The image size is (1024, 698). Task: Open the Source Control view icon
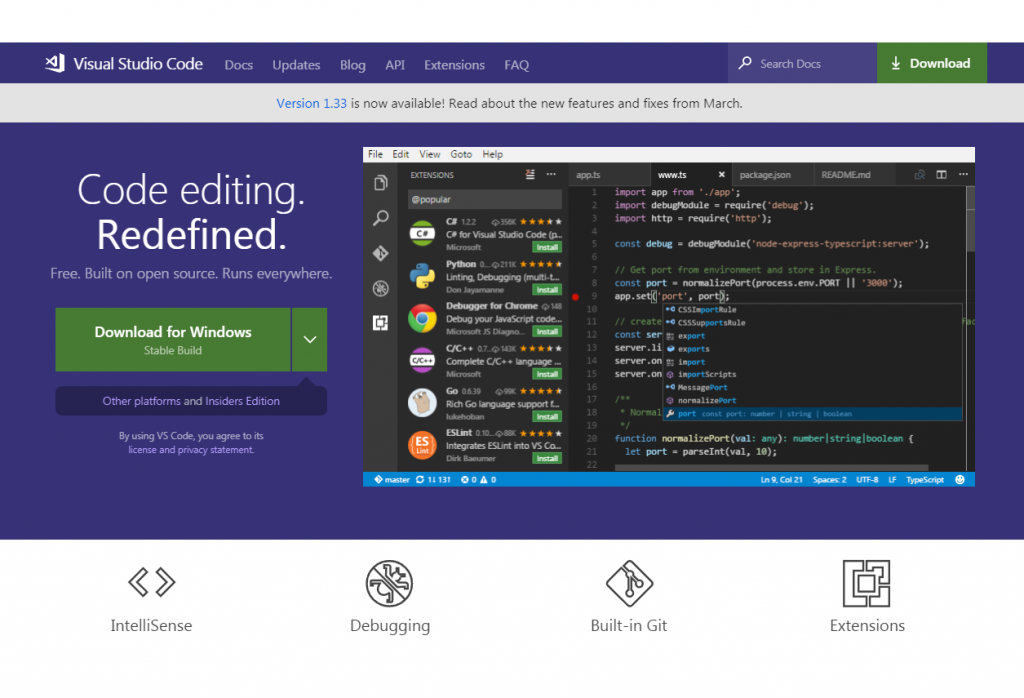click(381, 252)
